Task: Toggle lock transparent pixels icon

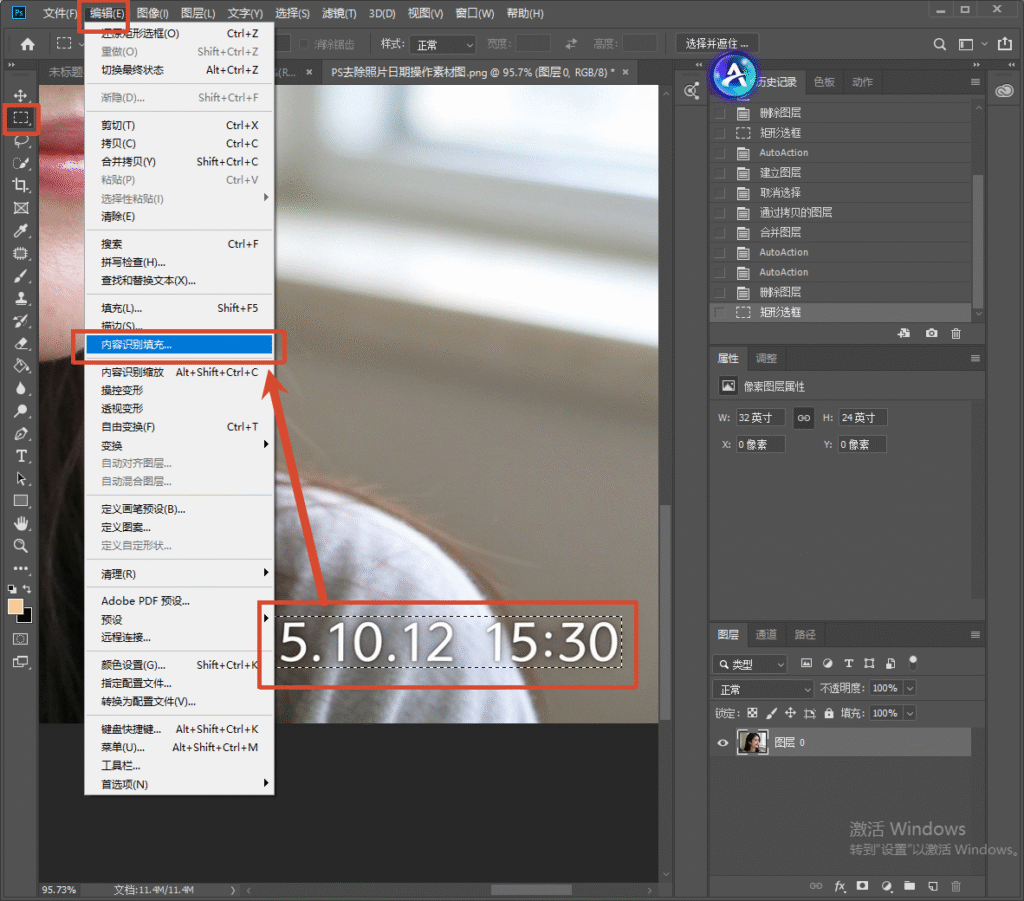Action: point(752,713)
